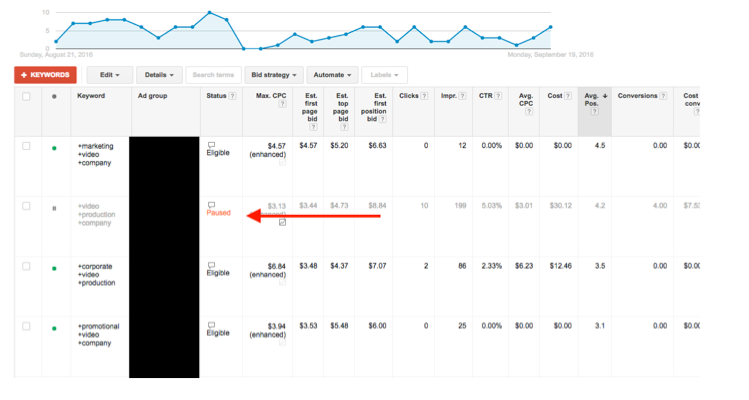The image size is (749, 400).
Task: Click the green status dot for +marketing +video +company
Action: 54,147
